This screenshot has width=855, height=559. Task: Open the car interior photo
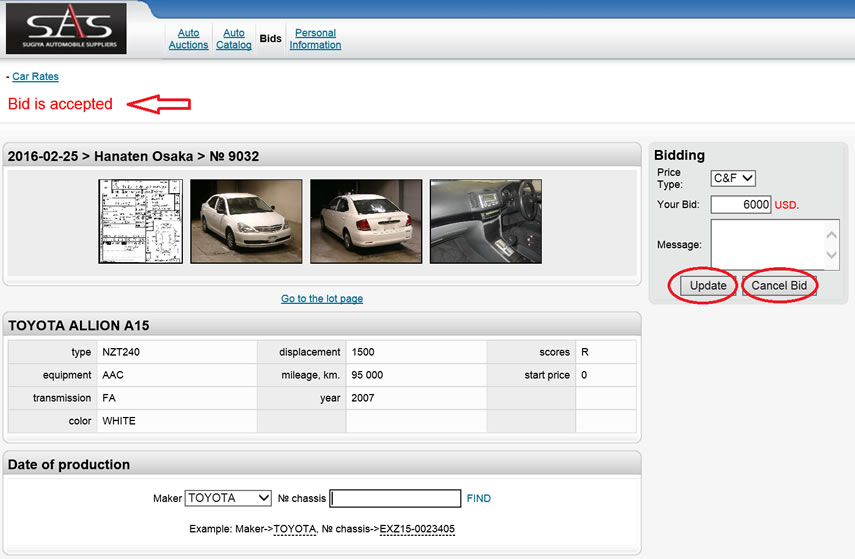(485, 221)
